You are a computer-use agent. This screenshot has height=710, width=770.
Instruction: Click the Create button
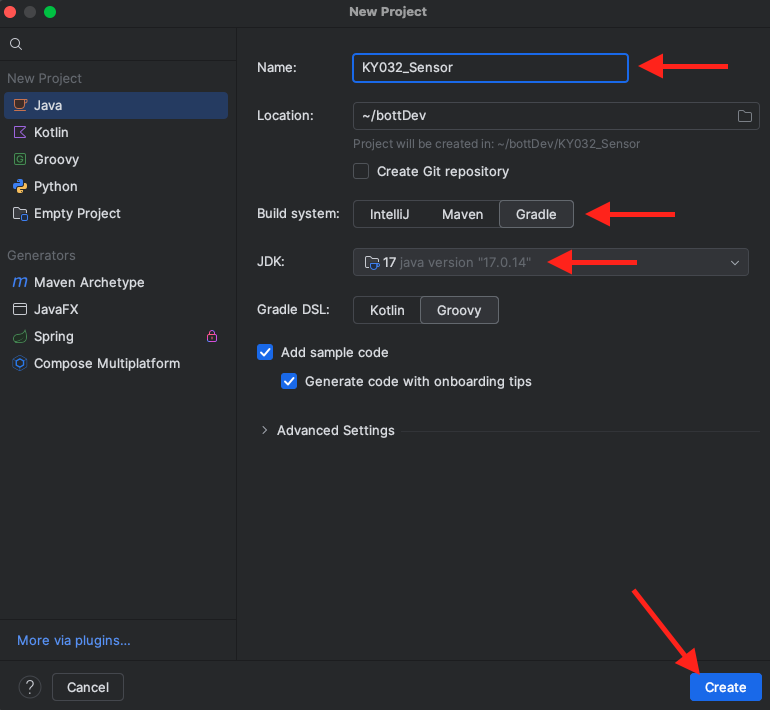coord(725,687)
